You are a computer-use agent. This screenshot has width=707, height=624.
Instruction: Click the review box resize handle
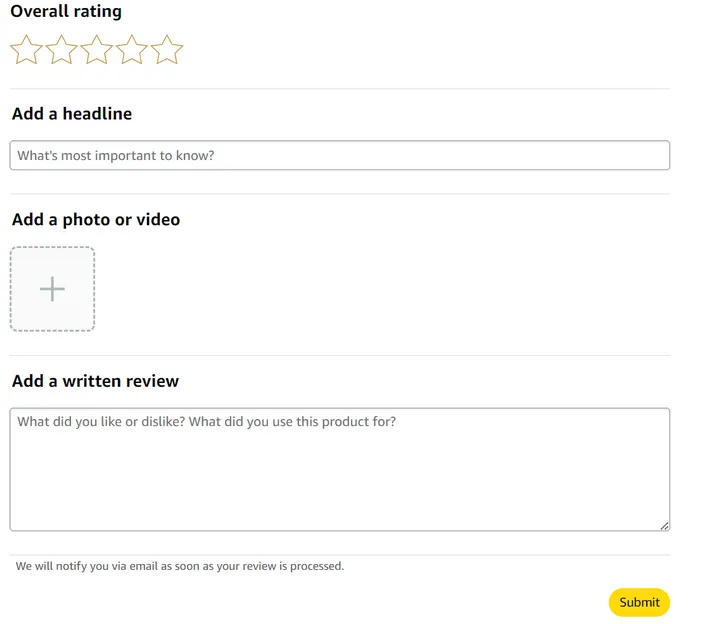(x=664, y=525)
